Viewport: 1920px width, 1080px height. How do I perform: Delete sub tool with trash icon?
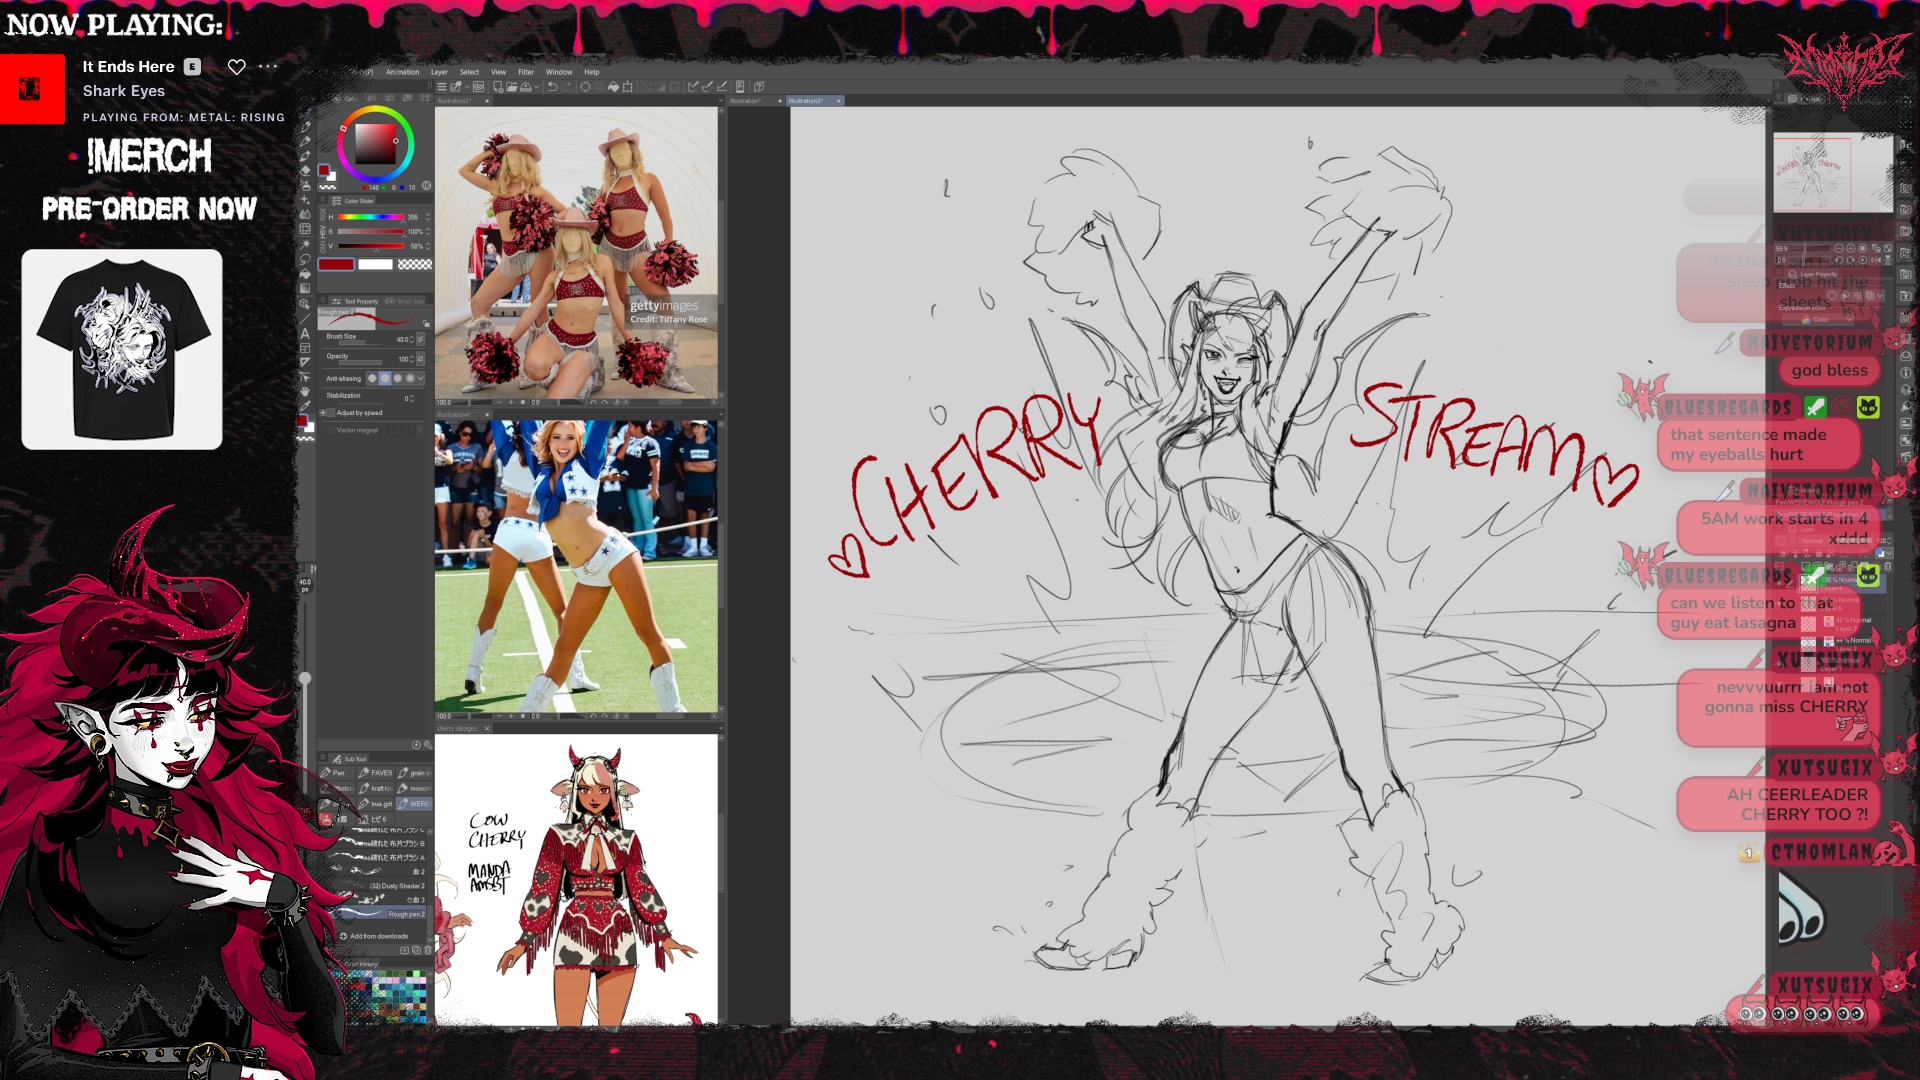click(x=429, y=950)
